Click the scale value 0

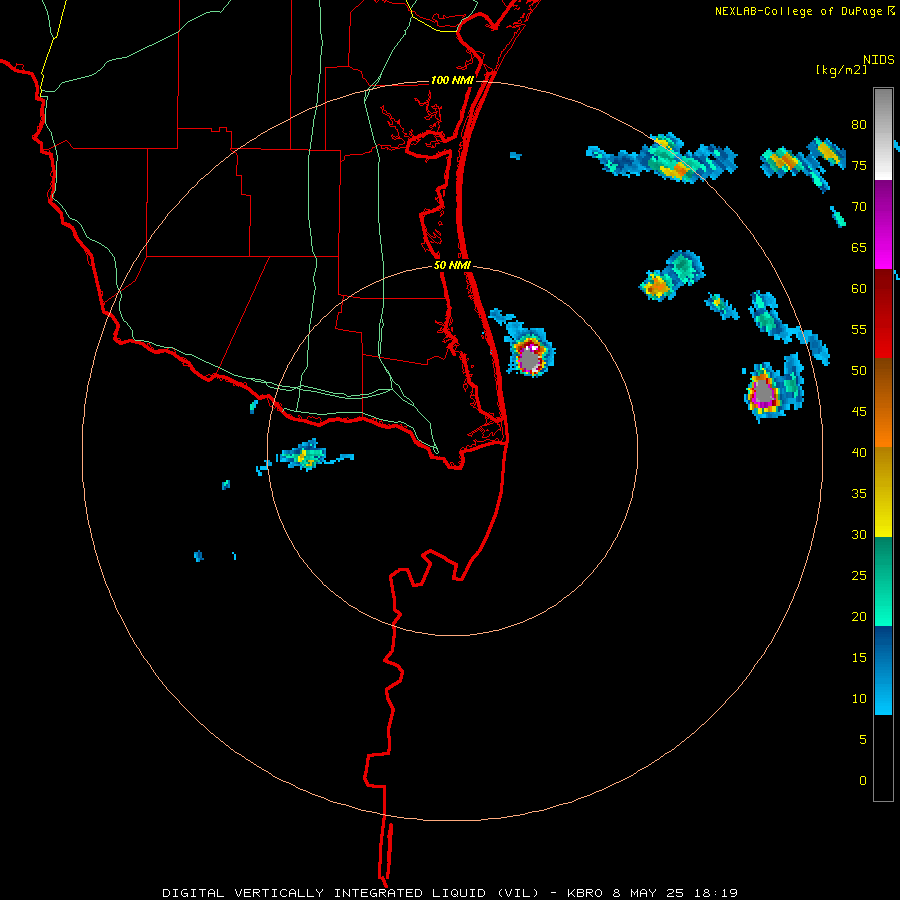[863, 781]
